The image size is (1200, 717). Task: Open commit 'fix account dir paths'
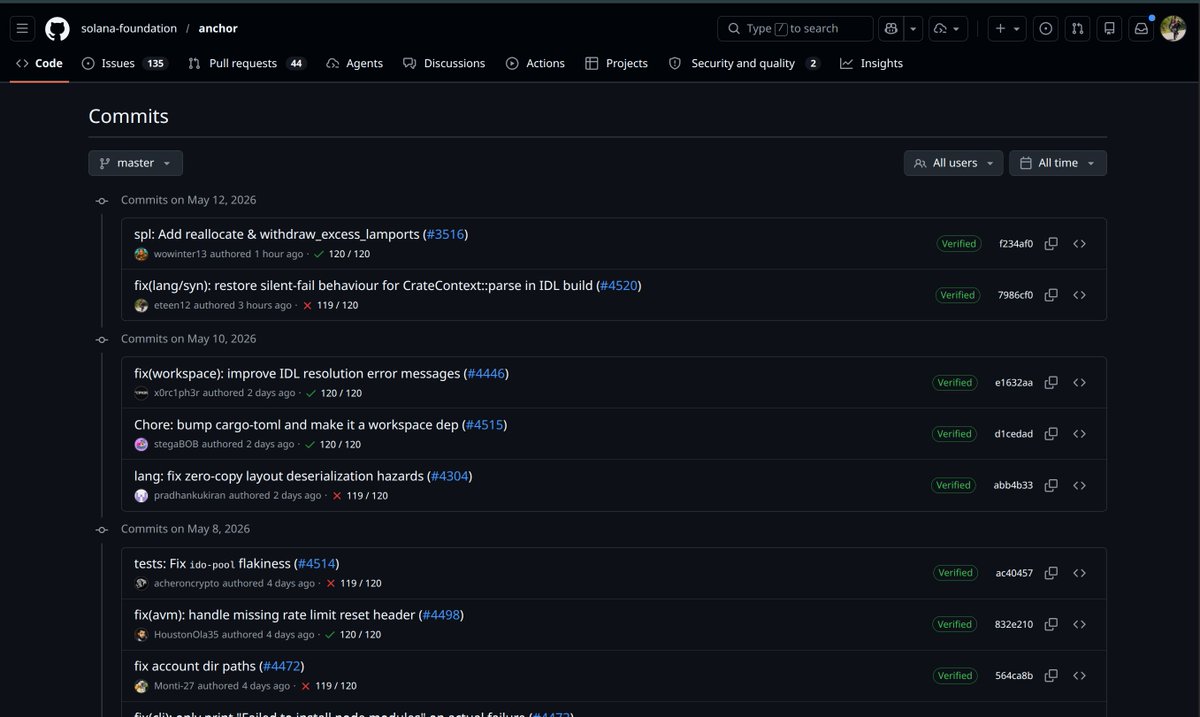pos(195,666)
